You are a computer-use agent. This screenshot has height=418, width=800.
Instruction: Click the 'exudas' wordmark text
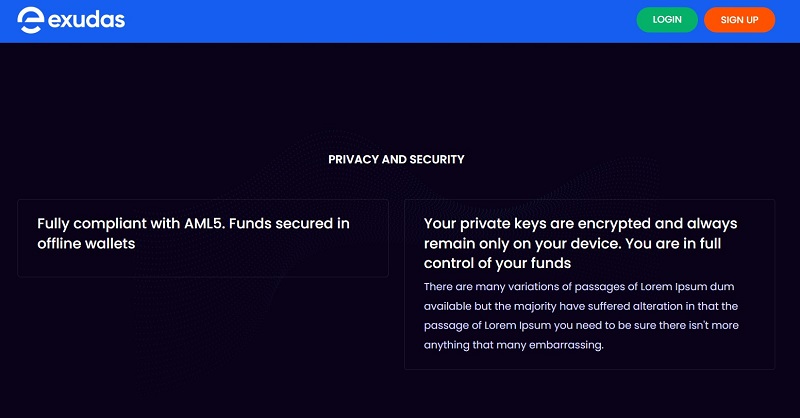[86, 20]
